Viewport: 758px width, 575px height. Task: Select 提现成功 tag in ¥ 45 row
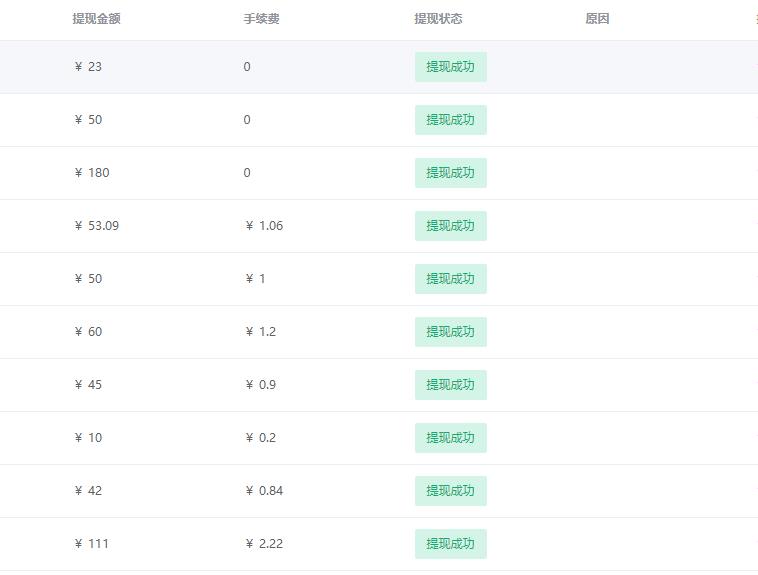[451, 385]
